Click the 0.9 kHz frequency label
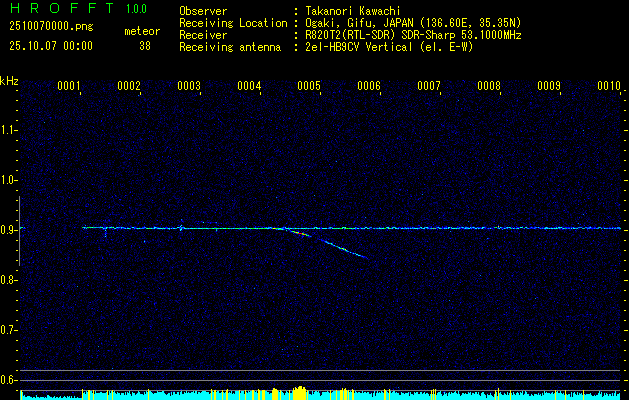629x400 pixels. [8, 230]
